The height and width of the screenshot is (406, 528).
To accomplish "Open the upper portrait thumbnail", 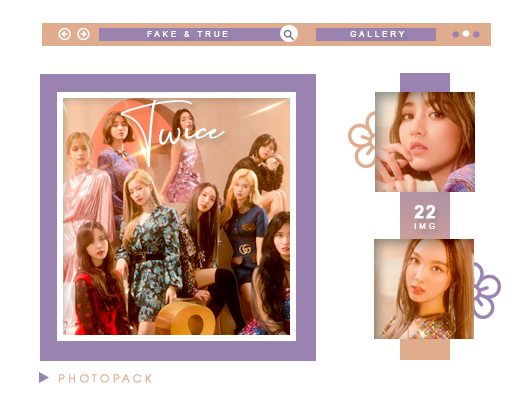I will click(x=425, y=142).
